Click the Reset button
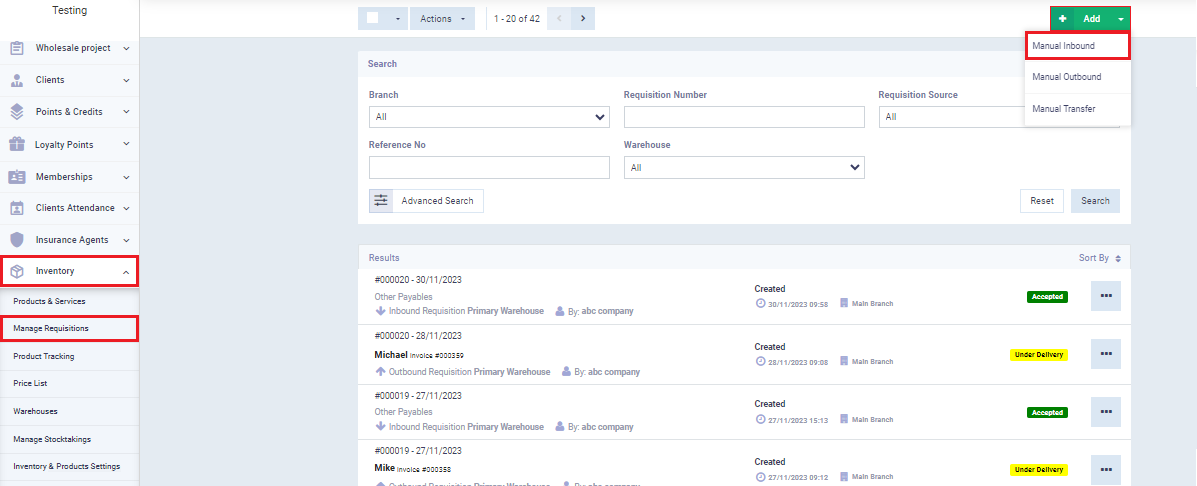This screenshot has width=1197, height=486. 1041,201
